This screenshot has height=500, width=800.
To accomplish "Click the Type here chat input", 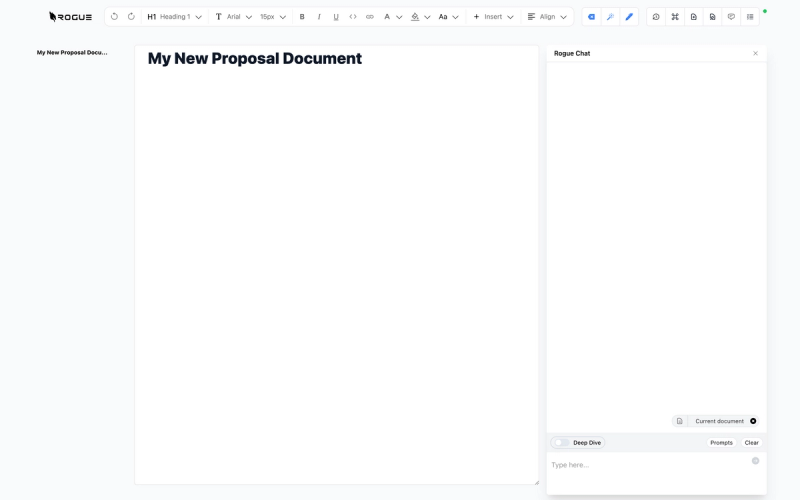I will click(x=648, y=465).
